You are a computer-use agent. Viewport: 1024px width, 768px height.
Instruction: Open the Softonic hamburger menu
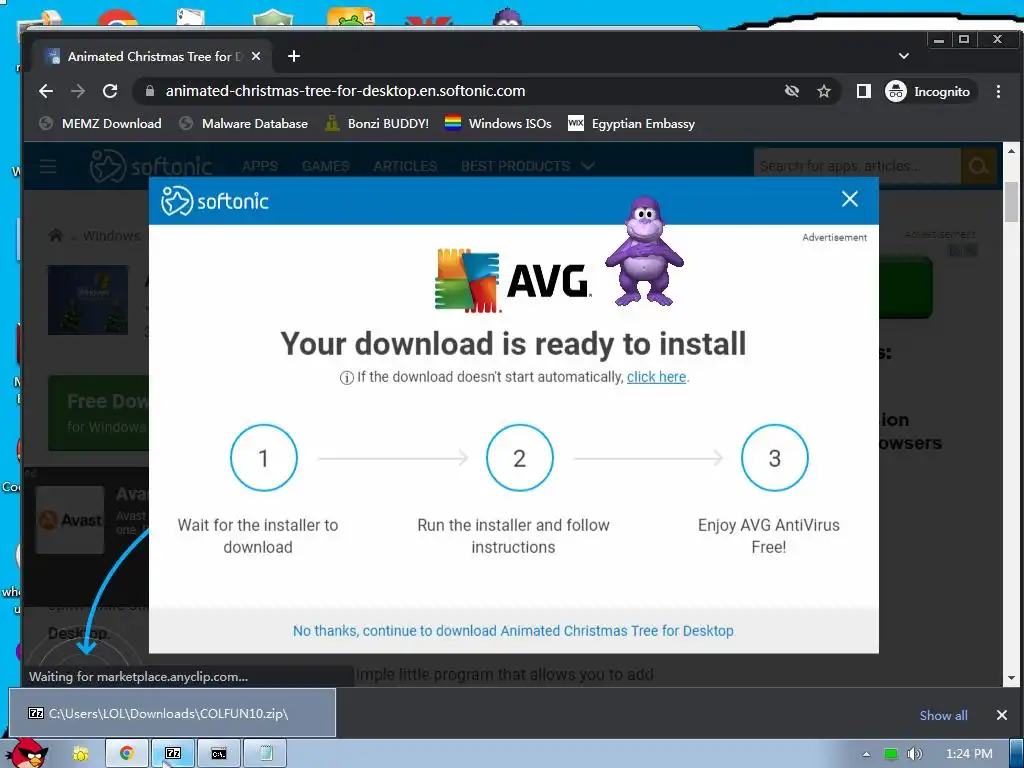[x=48, y=167]
